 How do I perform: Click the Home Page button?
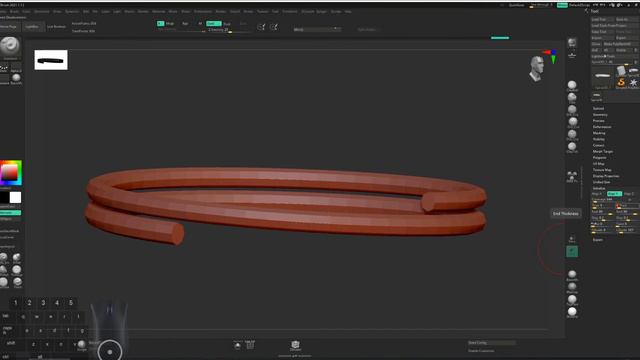click(x=9, y=27)
